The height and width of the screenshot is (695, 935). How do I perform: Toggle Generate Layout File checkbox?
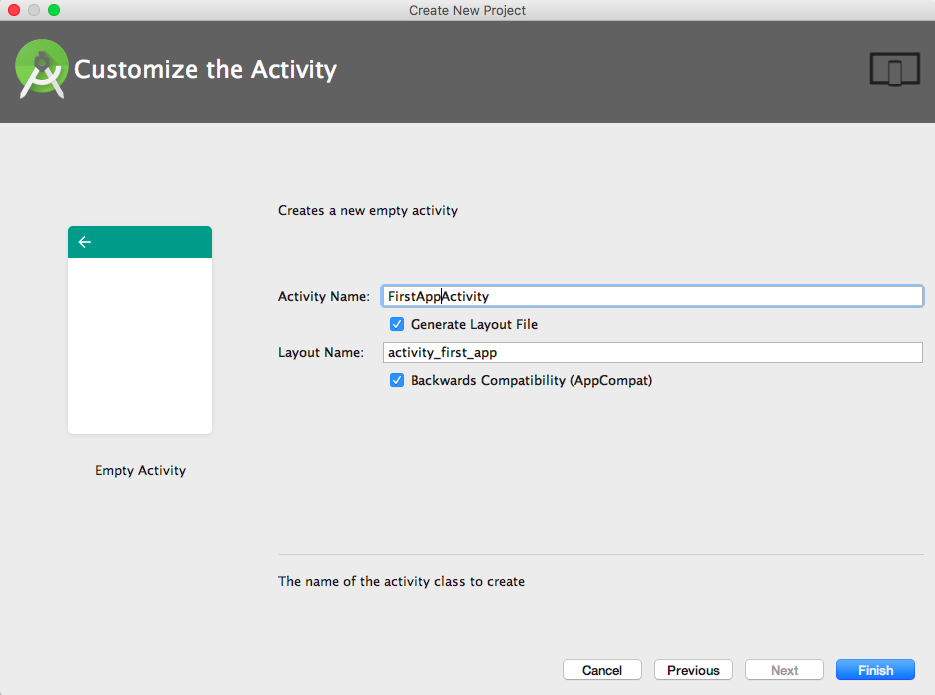point(397,324)
